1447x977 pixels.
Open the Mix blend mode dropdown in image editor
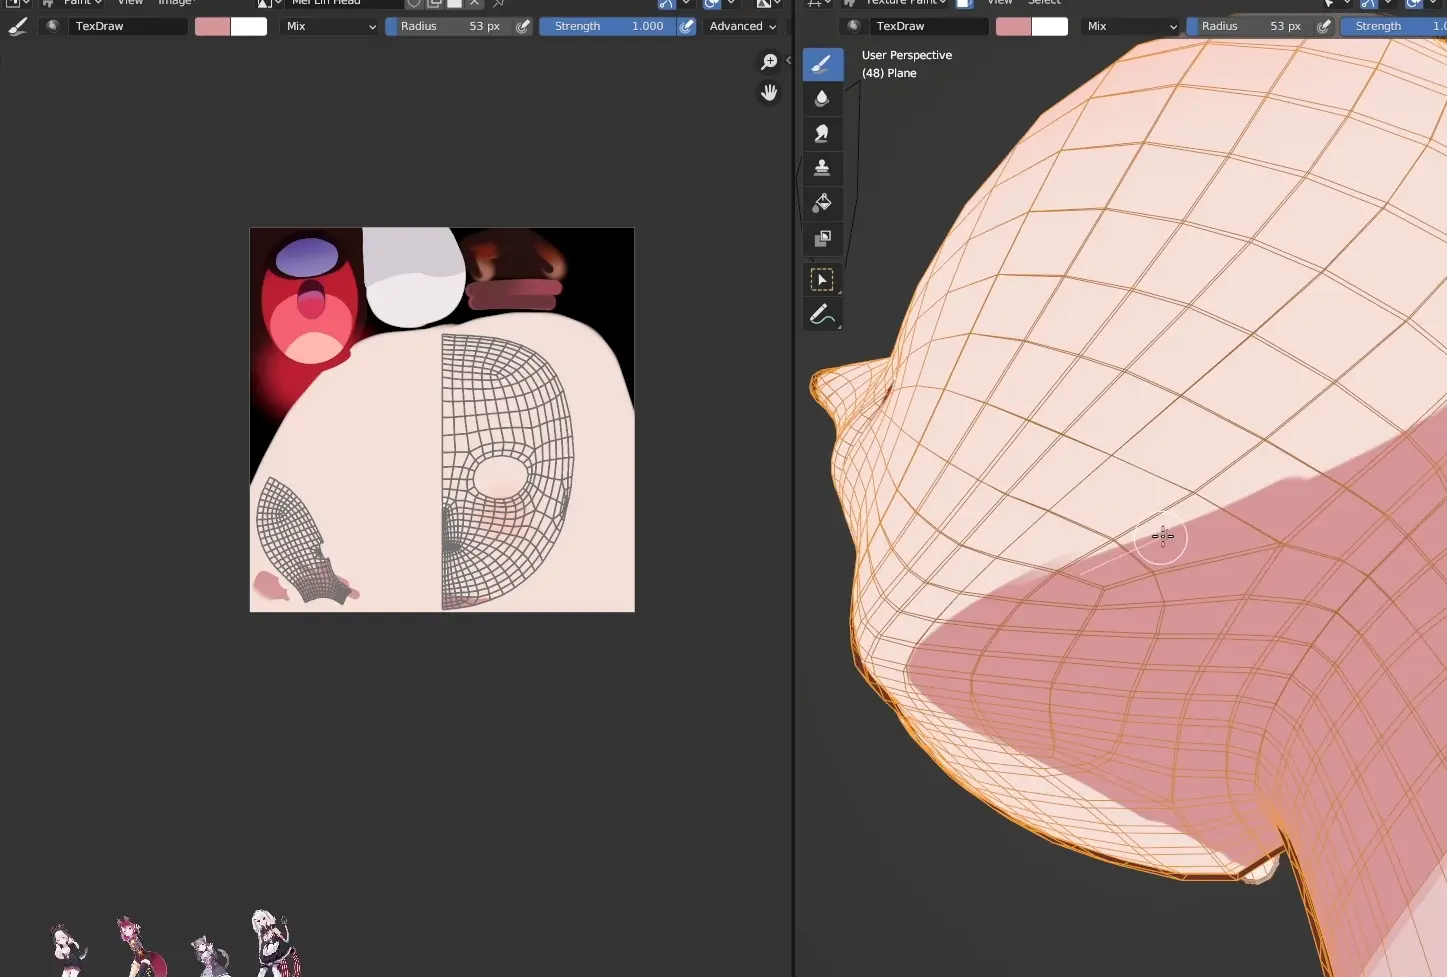tap(330, 27)
